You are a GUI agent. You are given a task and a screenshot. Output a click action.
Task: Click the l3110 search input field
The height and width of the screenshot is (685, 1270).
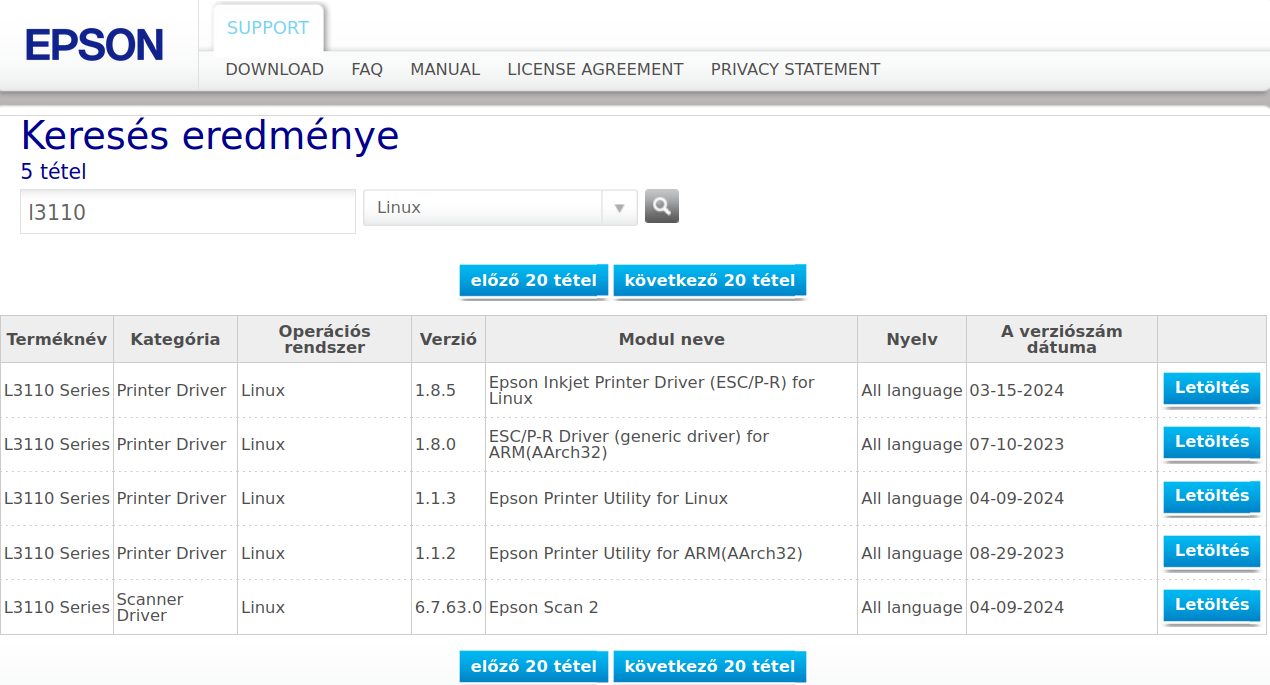pos(188,212)
